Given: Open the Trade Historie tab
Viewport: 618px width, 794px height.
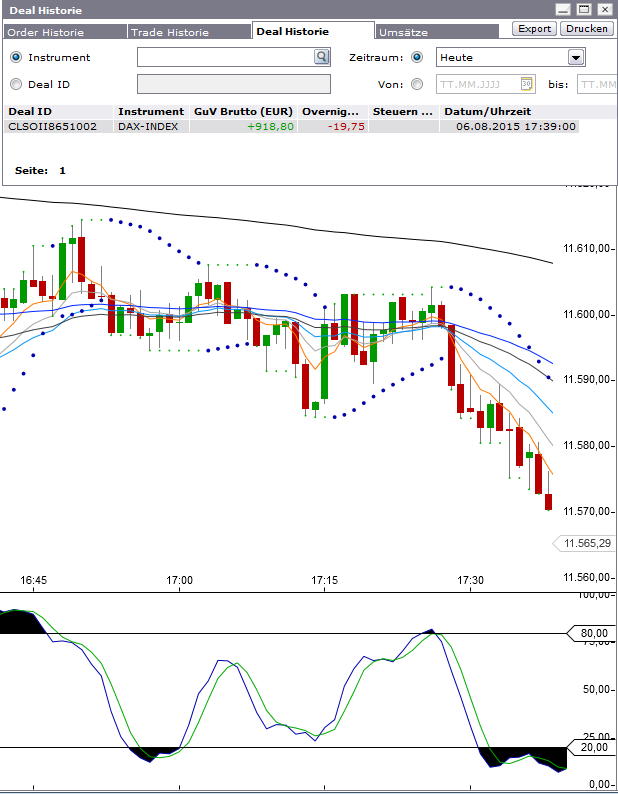Looking at the screenshot, I should click(x=190, y=32).
